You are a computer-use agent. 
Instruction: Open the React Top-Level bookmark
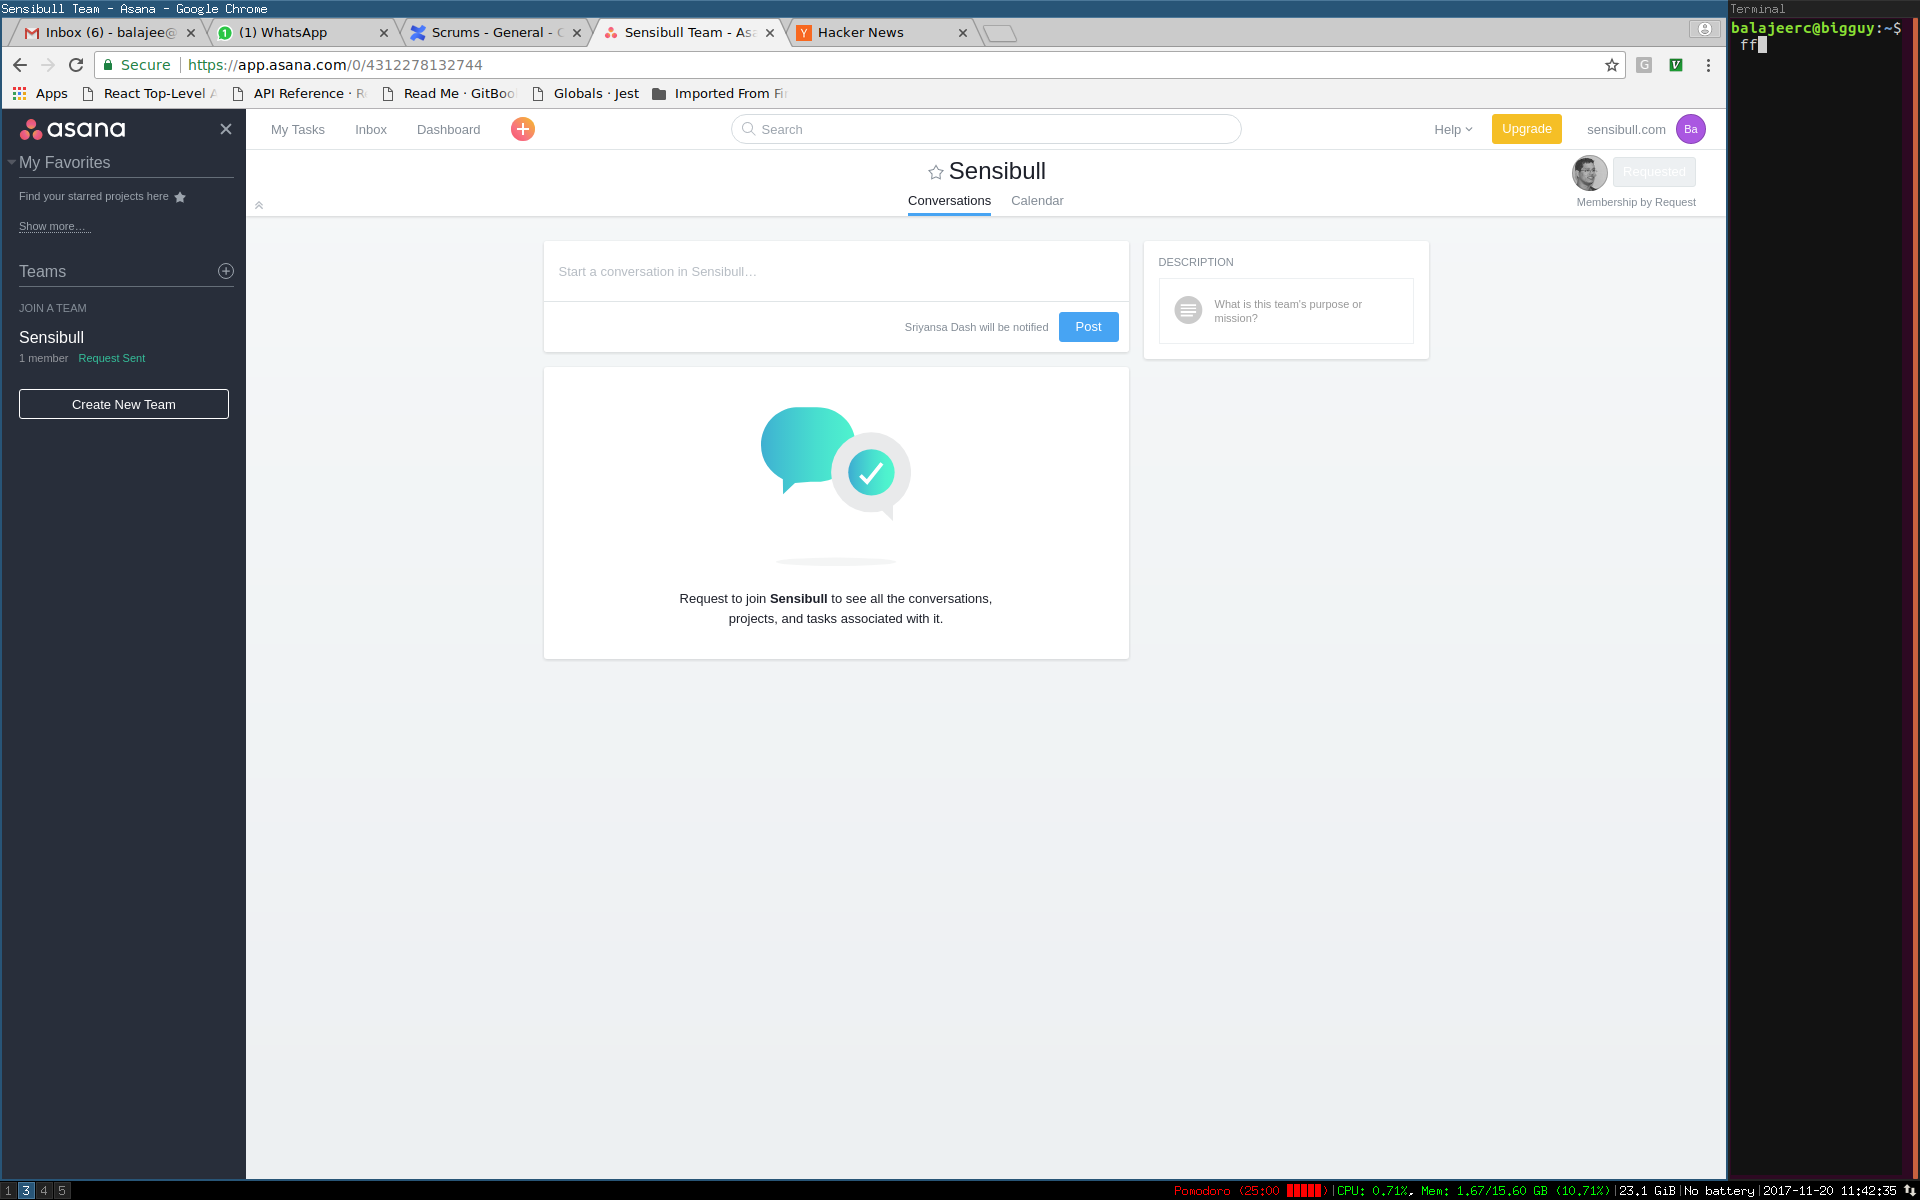pyautogui.click(x=149, y=93)
